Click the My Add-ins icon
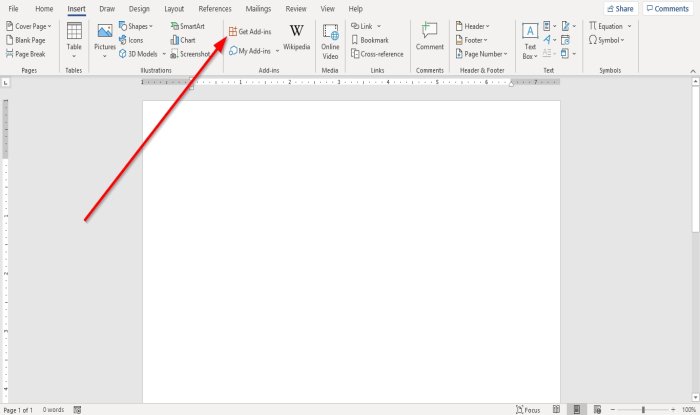The image size is (700, 415). click(x=233, y=51)
